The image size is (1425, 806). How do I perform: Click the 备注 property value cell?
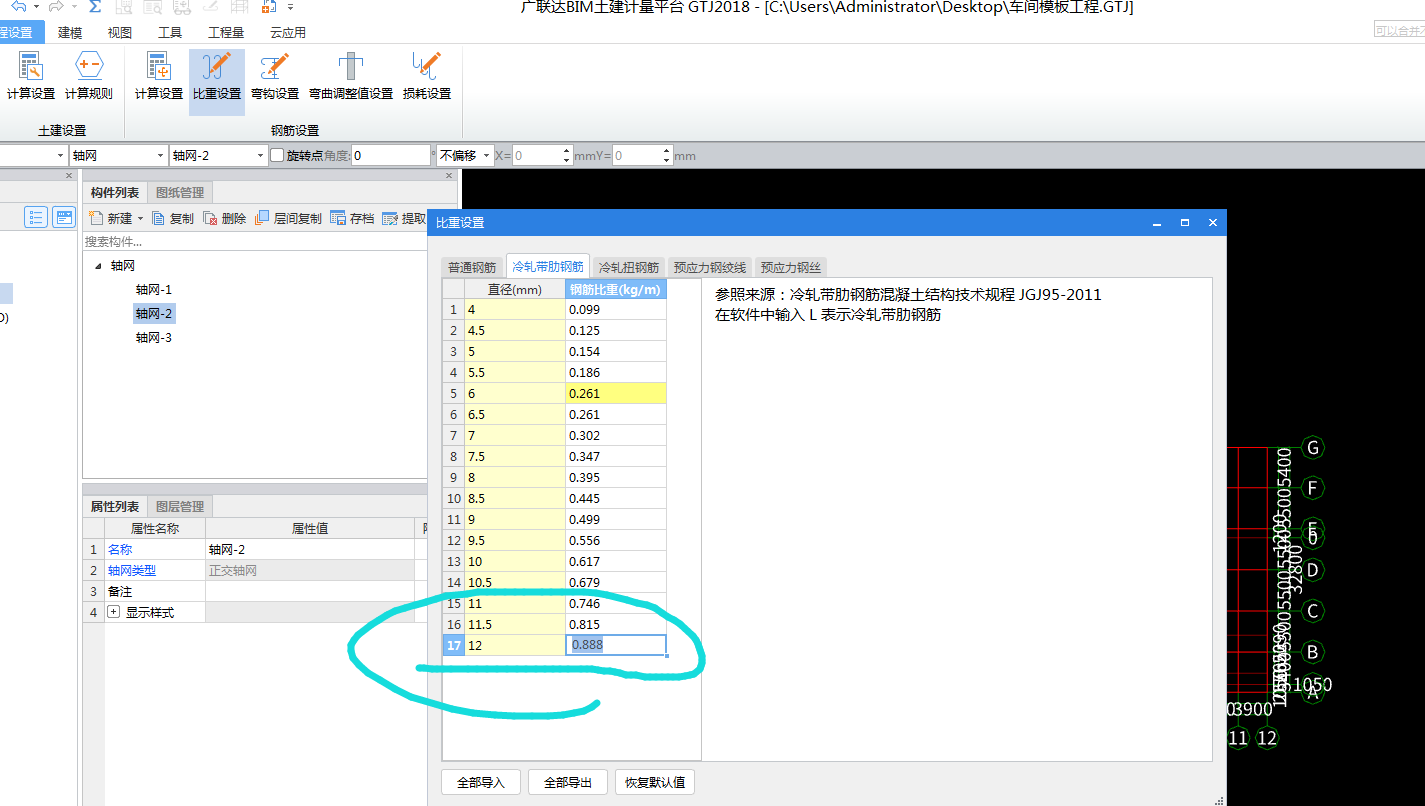click(x=309, y=591)
